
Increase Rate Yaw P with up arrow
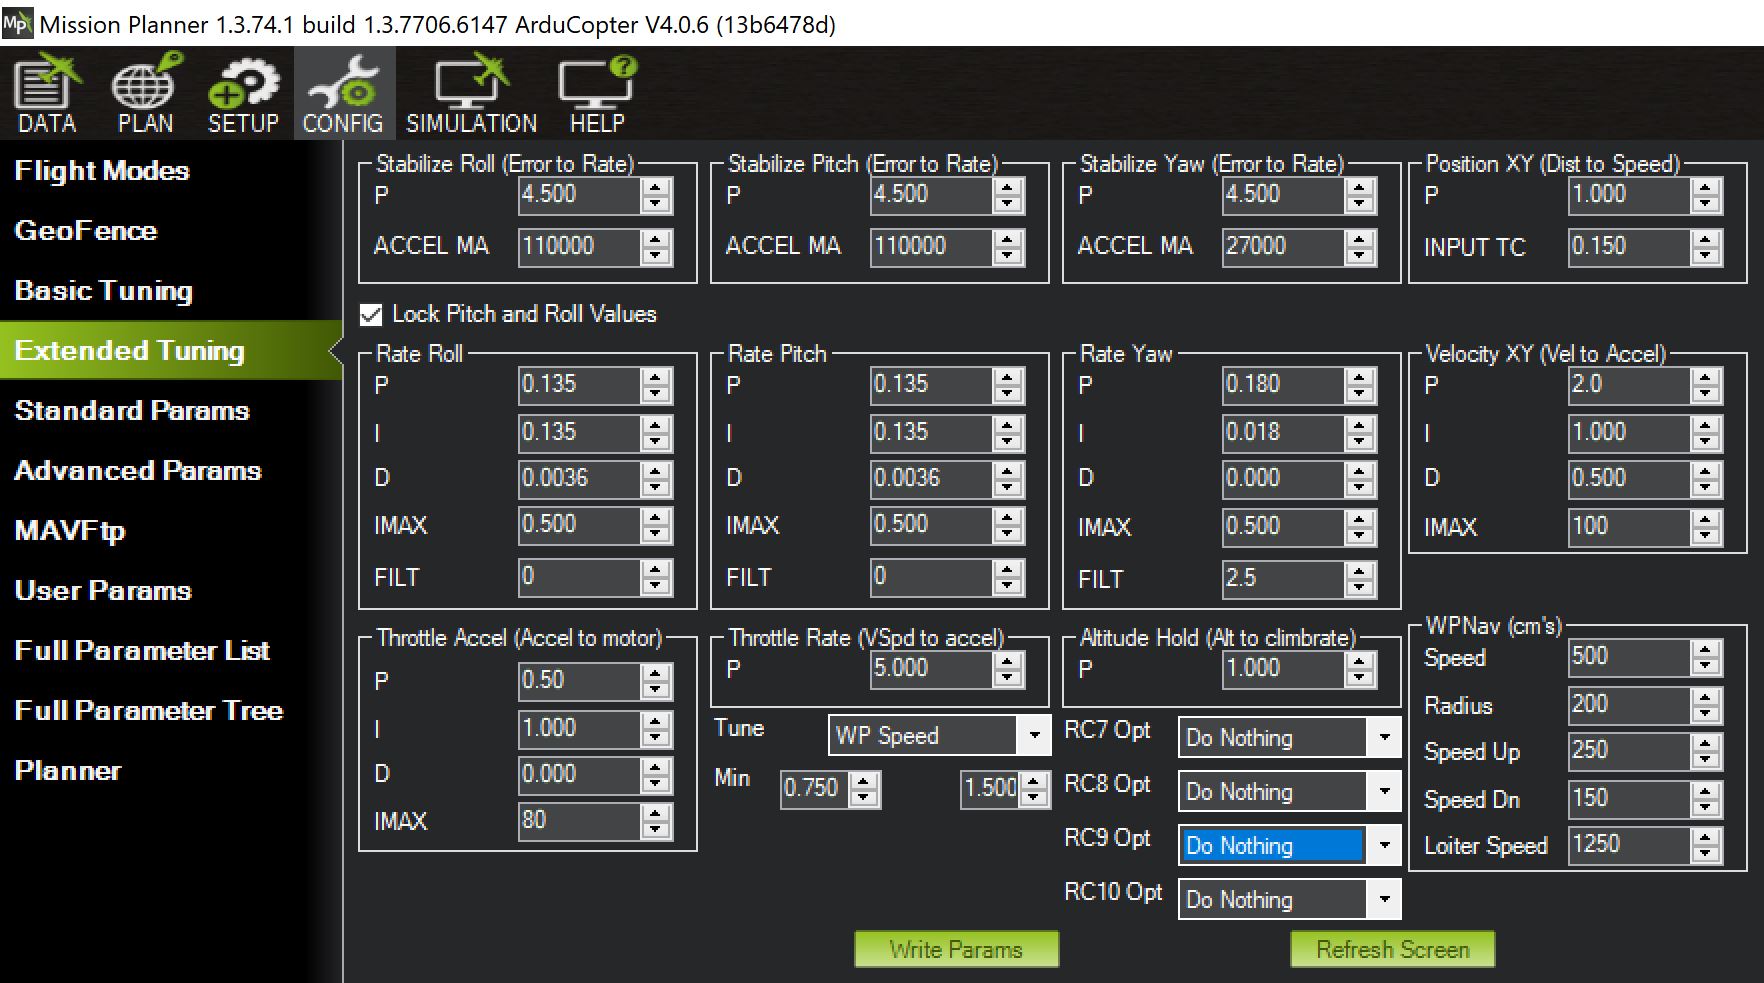point(1360,377)
